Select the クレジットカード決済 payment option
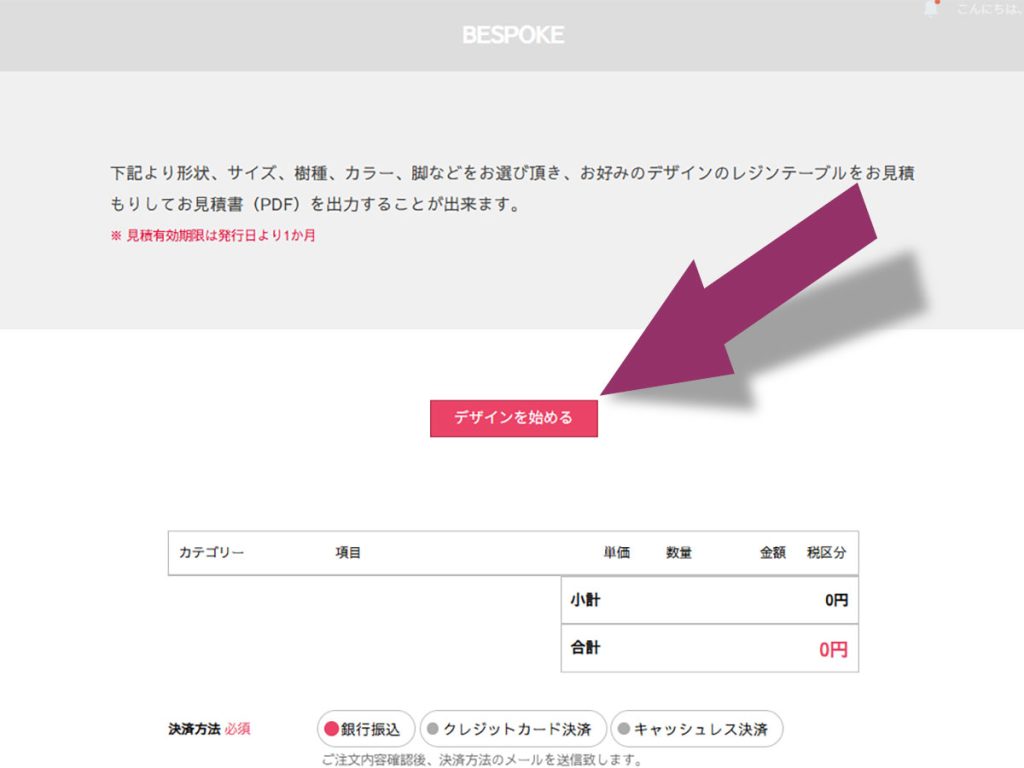 point(512,729)
